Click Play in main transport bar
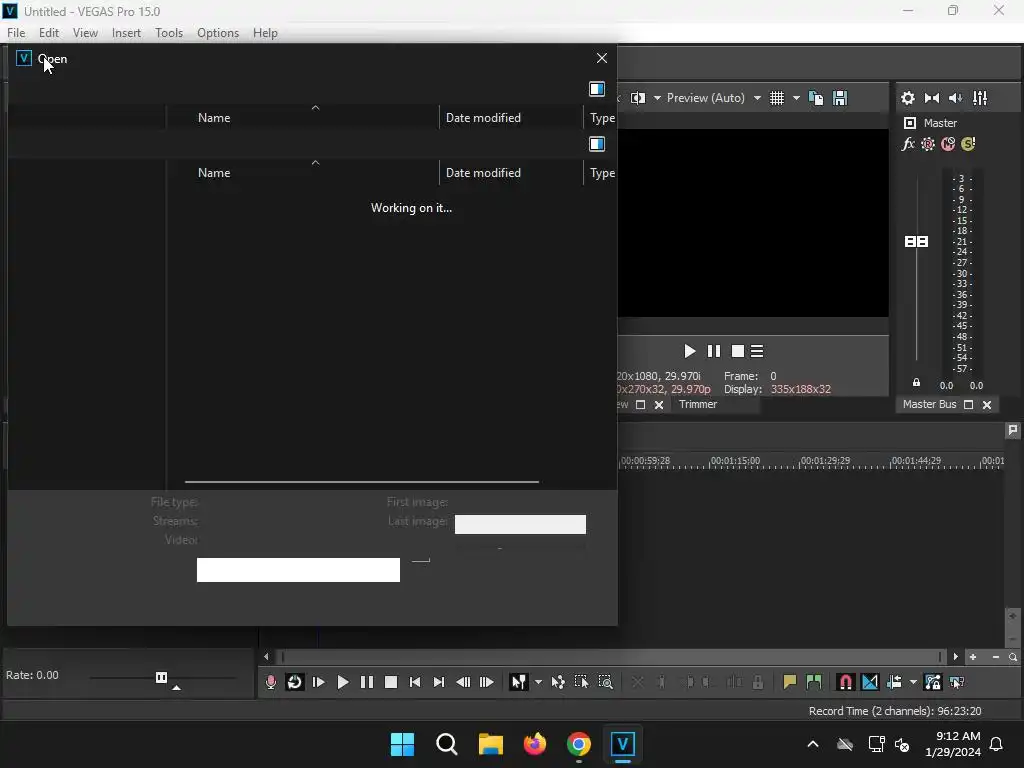The height and width of the screenshot is (768, 1024). pos(342,682)
